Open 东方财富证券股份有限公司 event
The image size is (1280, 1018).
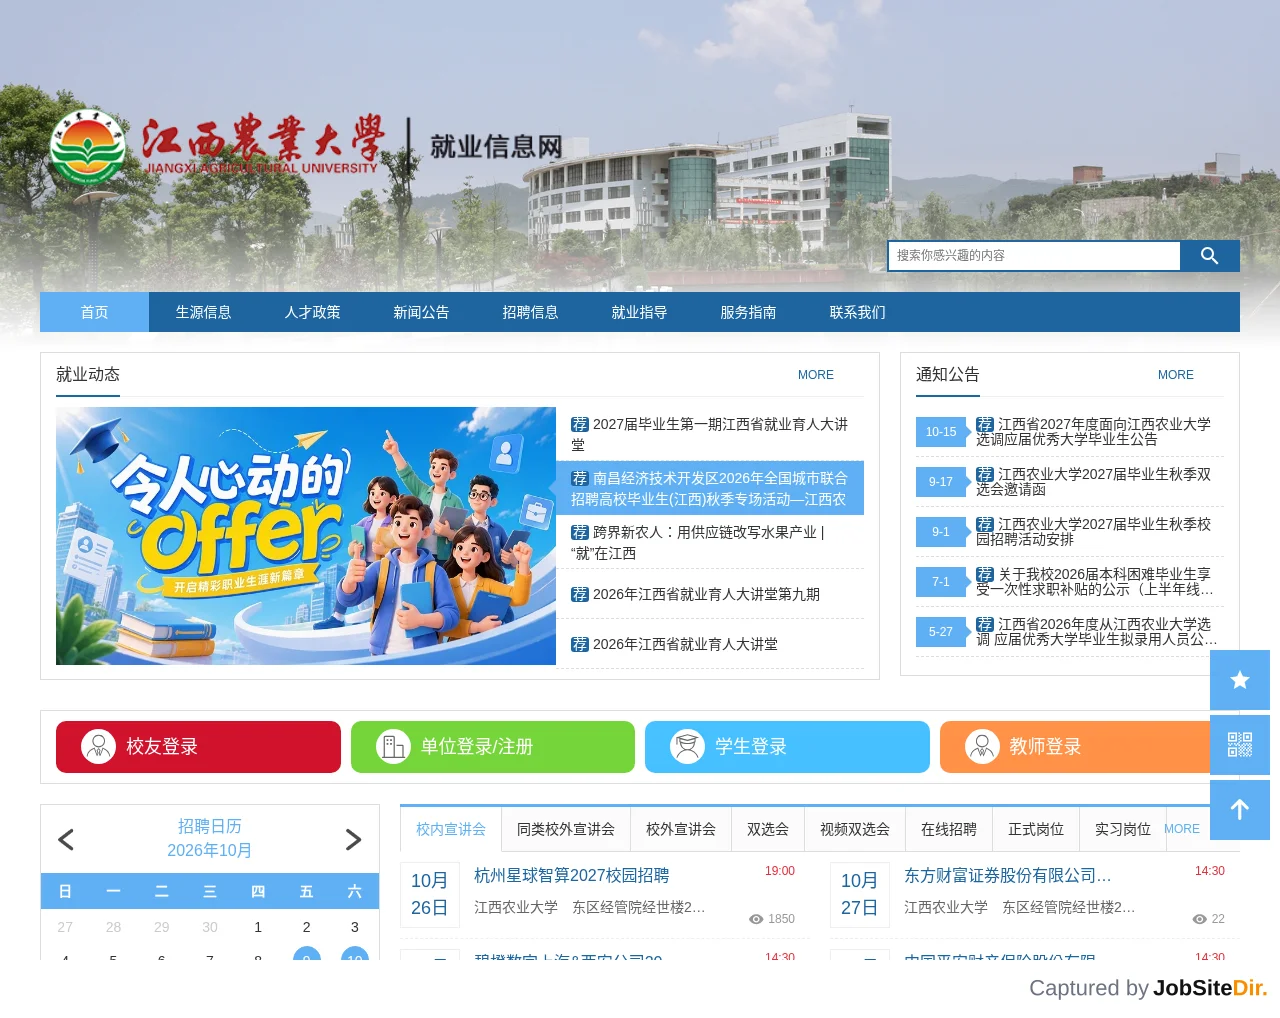1008,875
